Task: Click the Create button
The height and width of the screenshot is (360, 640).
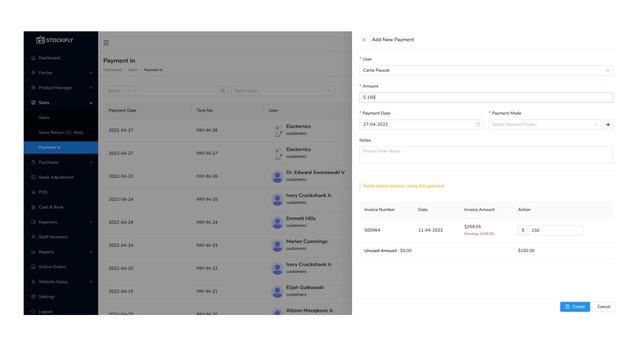Action: [x=575, y=307]
